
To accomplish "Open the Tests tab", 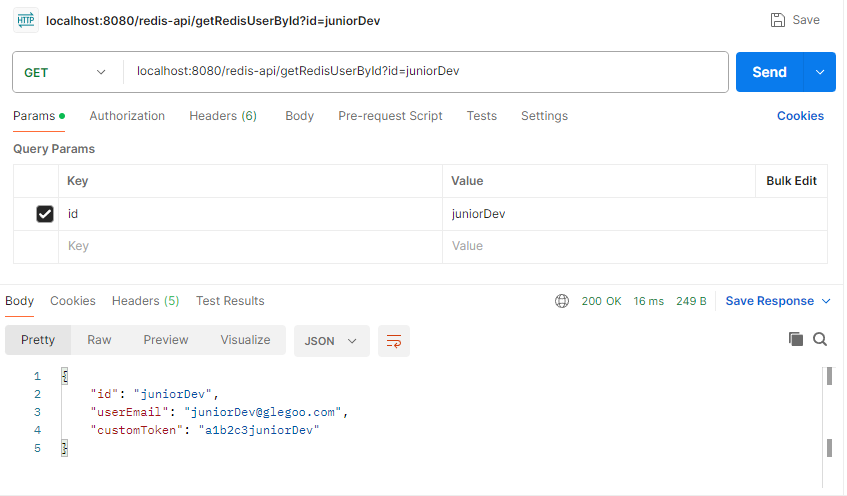I will click(482, 116).
